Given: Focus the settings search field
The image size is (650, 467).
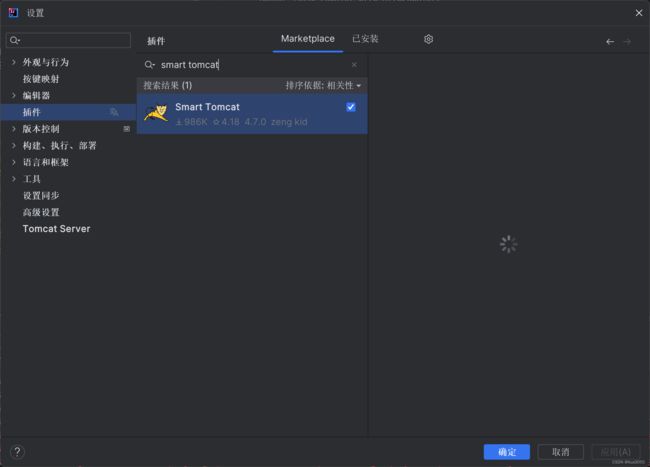Looking at the screenshot, I should click(x=68, y=40).
